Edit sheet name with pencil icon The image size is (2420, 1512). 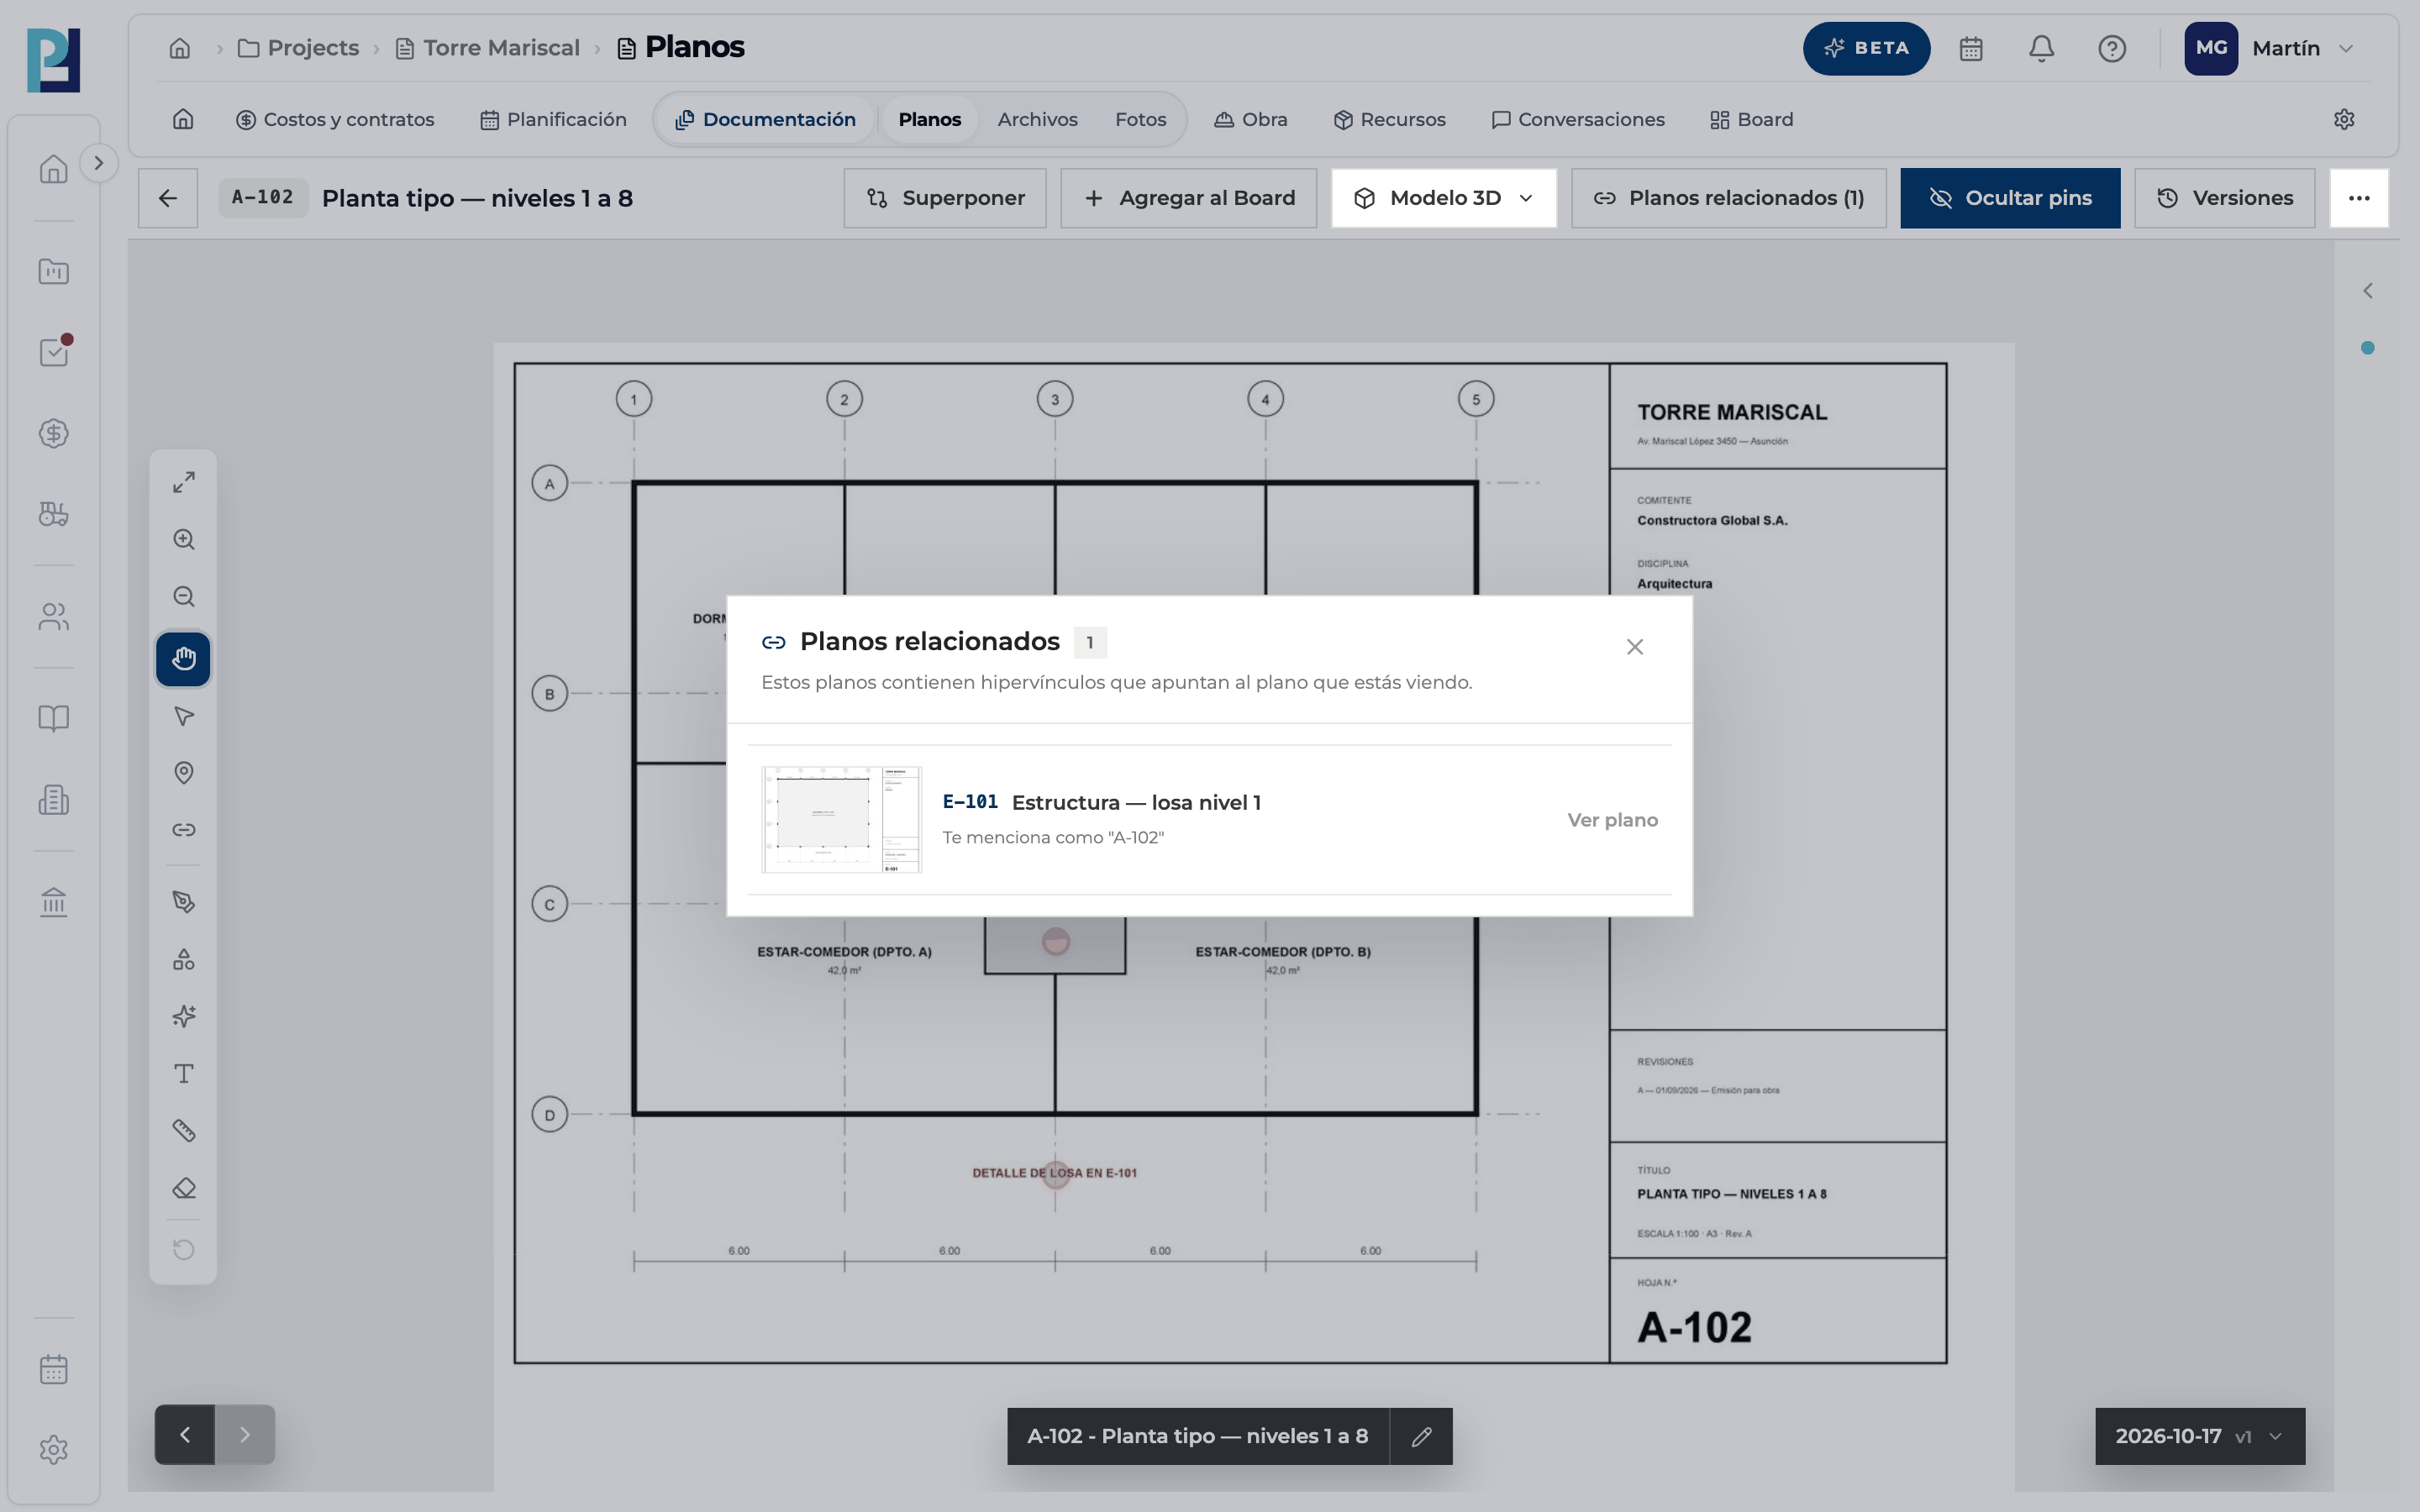coord(1421,1437)
